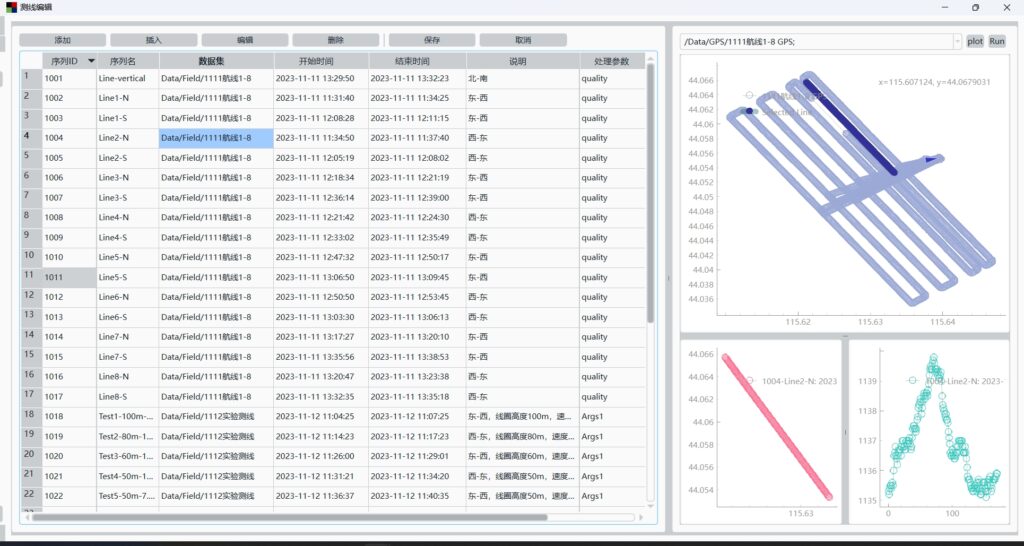Click the 数据集 column header
This screenshot has width=1024, height=546.
217,61
